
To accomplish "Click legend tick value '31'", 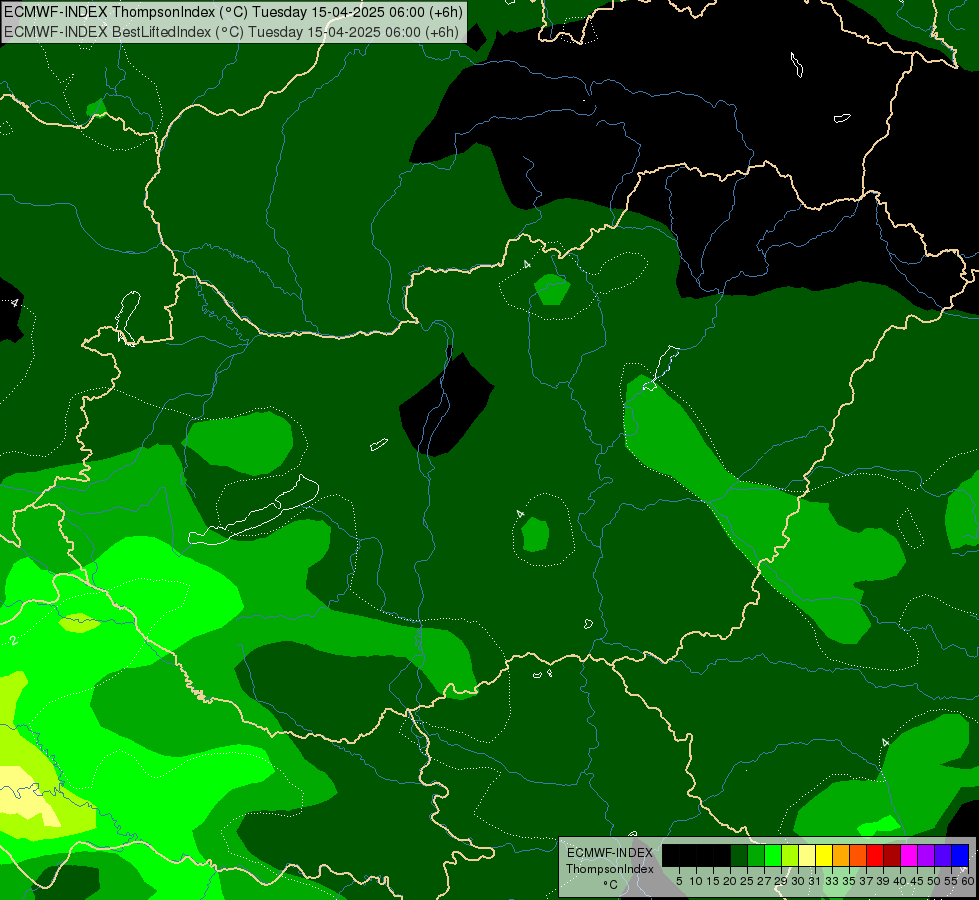I will click(815, 881).
